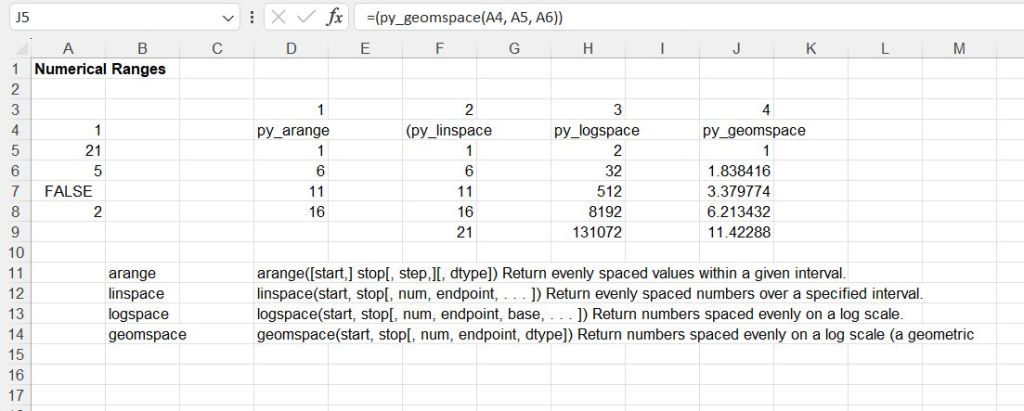
Task: Select cell with value 131072
Action: pos(596,231)
